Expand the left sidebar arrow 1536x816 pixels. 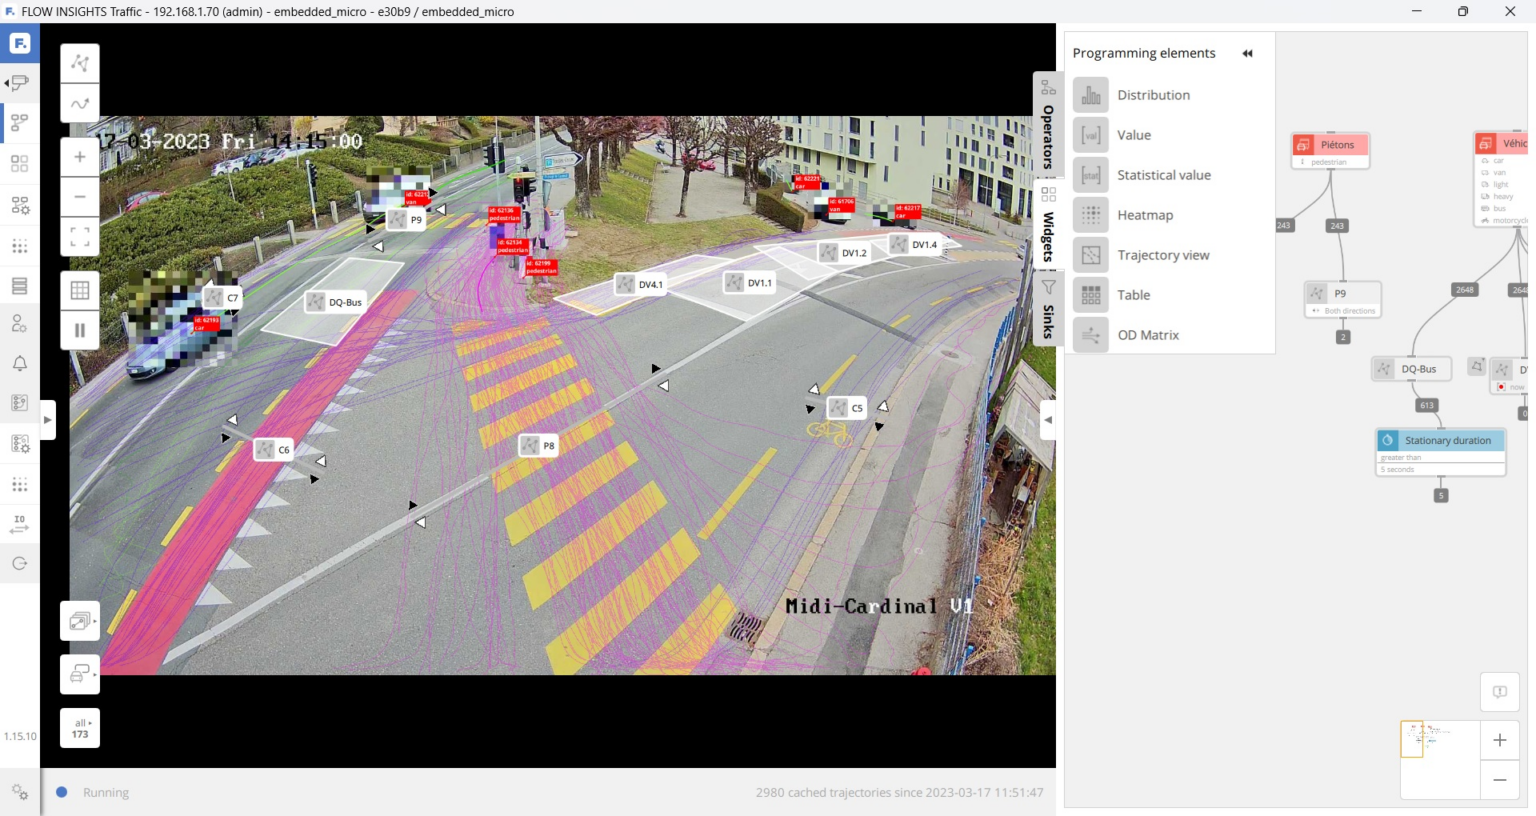(x=47, y=419)
